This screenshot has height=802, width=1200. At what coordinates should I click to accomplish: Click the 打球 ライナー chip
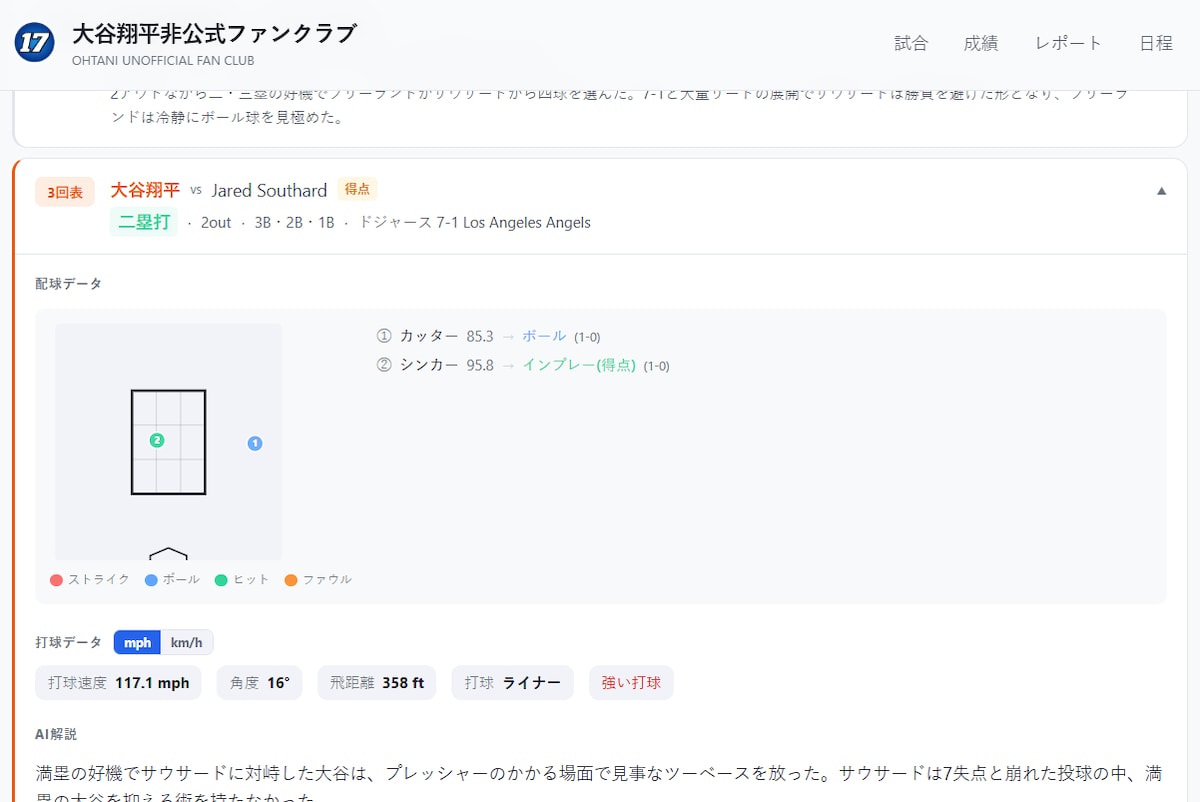(x=512, y=683)
